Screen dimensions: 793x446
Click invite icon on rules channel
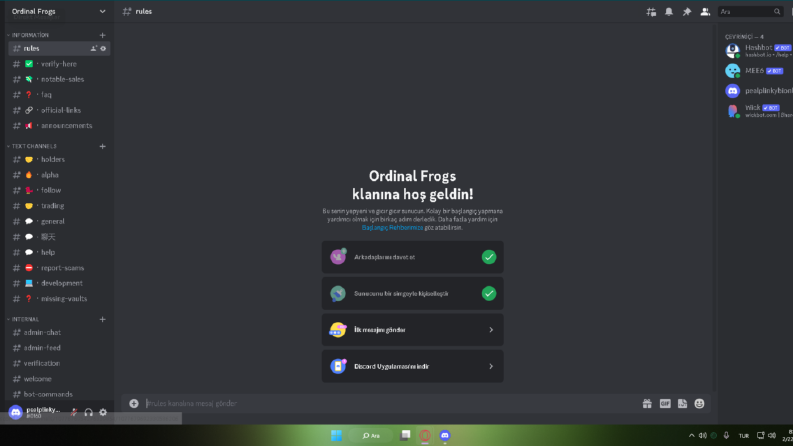click(x=94, y=49)
